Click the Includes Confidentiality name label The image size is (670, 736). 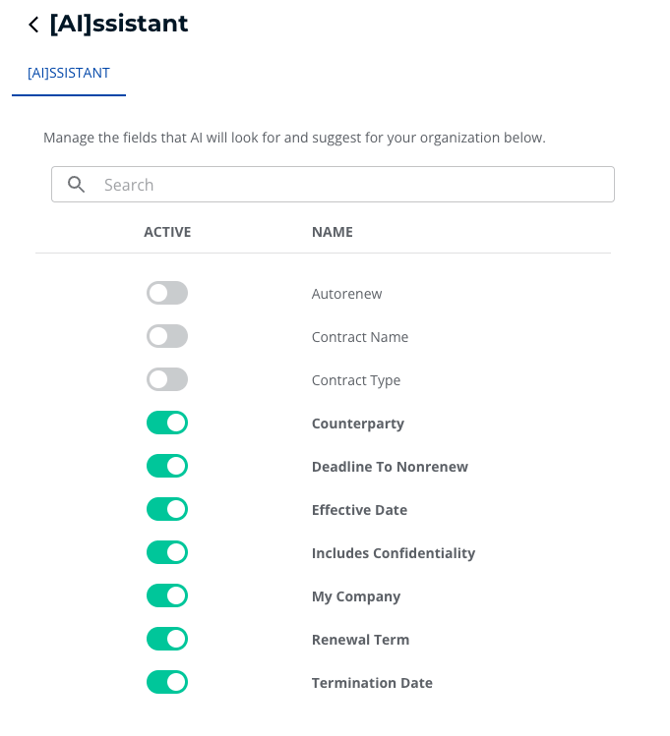[393, 553]
